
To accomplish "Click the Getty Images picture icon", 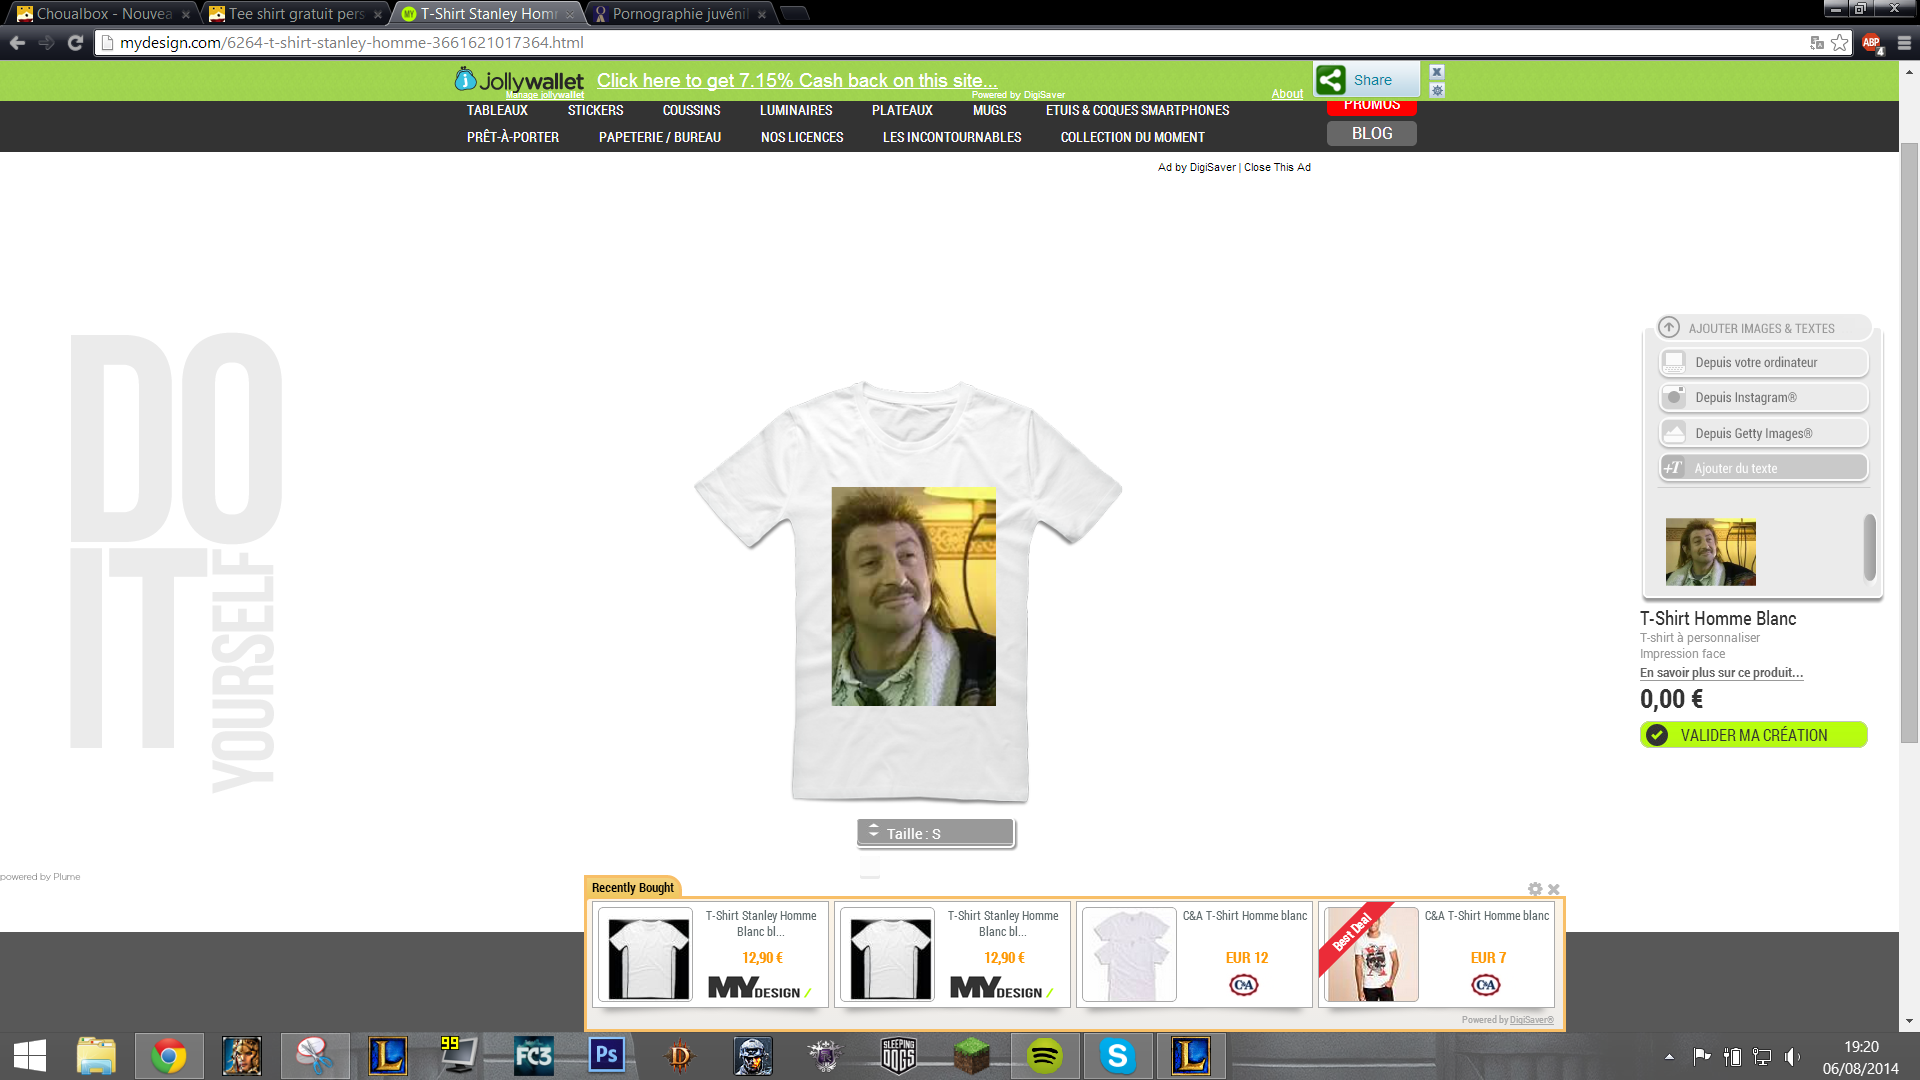I will pos(1674,433).
